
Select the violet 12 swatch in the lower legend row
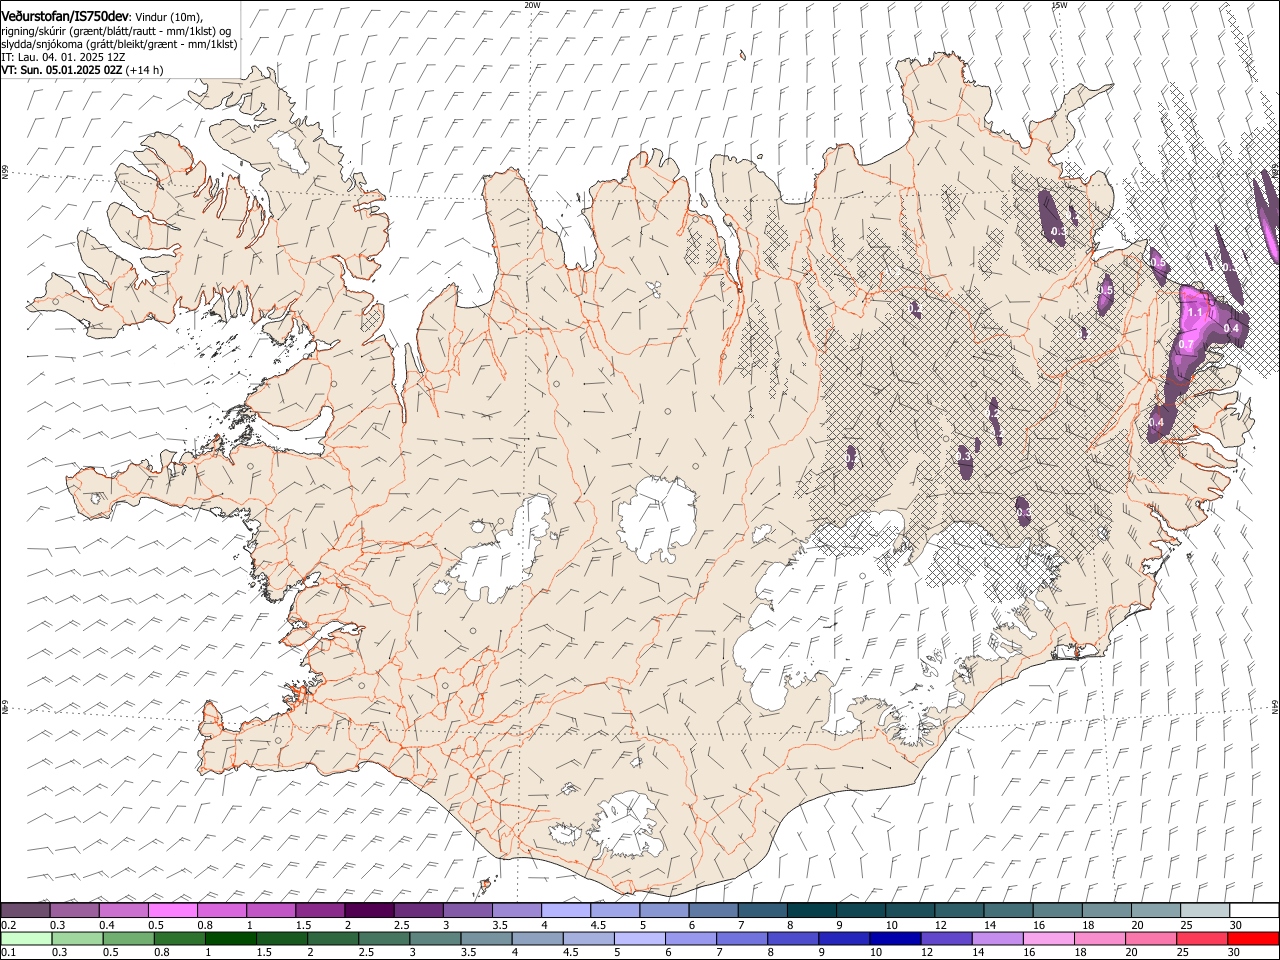point(946,938)
